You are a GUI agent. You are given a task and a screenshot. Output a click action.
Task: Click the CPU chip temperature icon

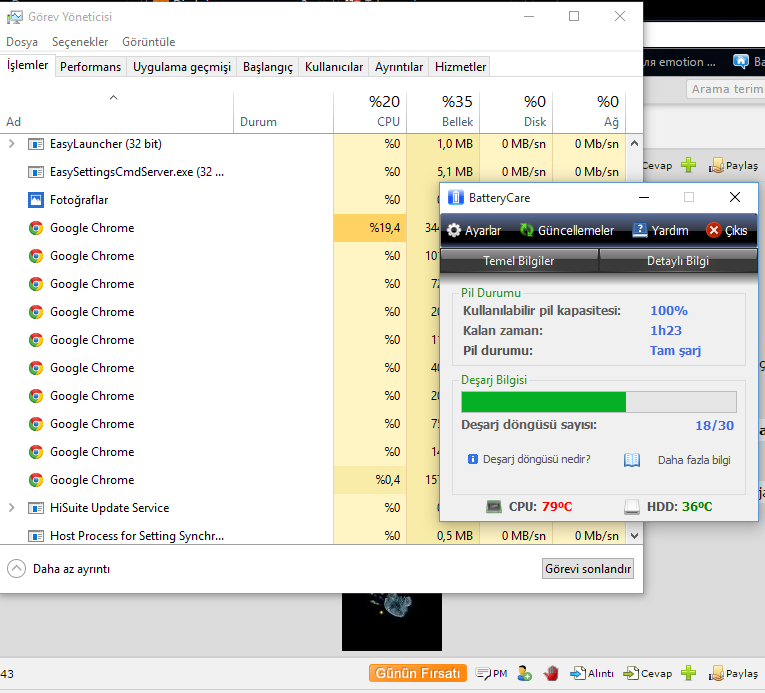pos(494,507)
